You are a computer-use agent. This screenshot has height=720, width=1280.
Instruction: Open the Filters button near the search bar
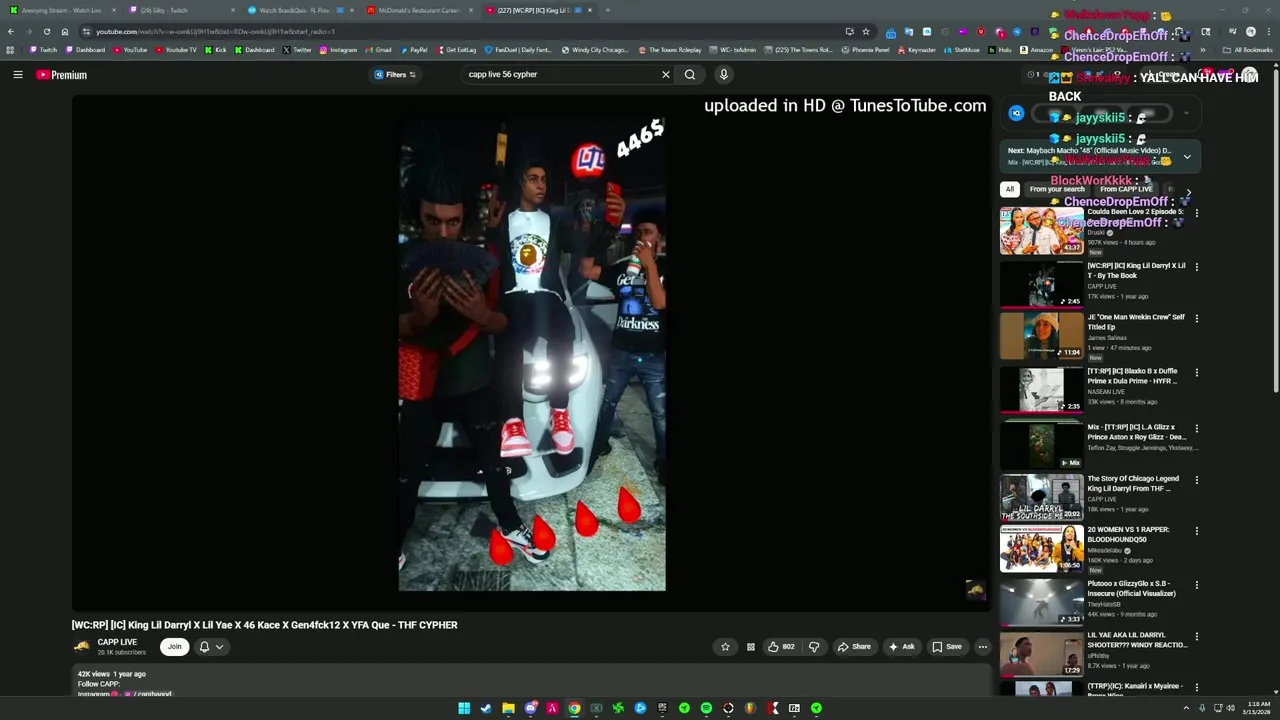(395, 74)
